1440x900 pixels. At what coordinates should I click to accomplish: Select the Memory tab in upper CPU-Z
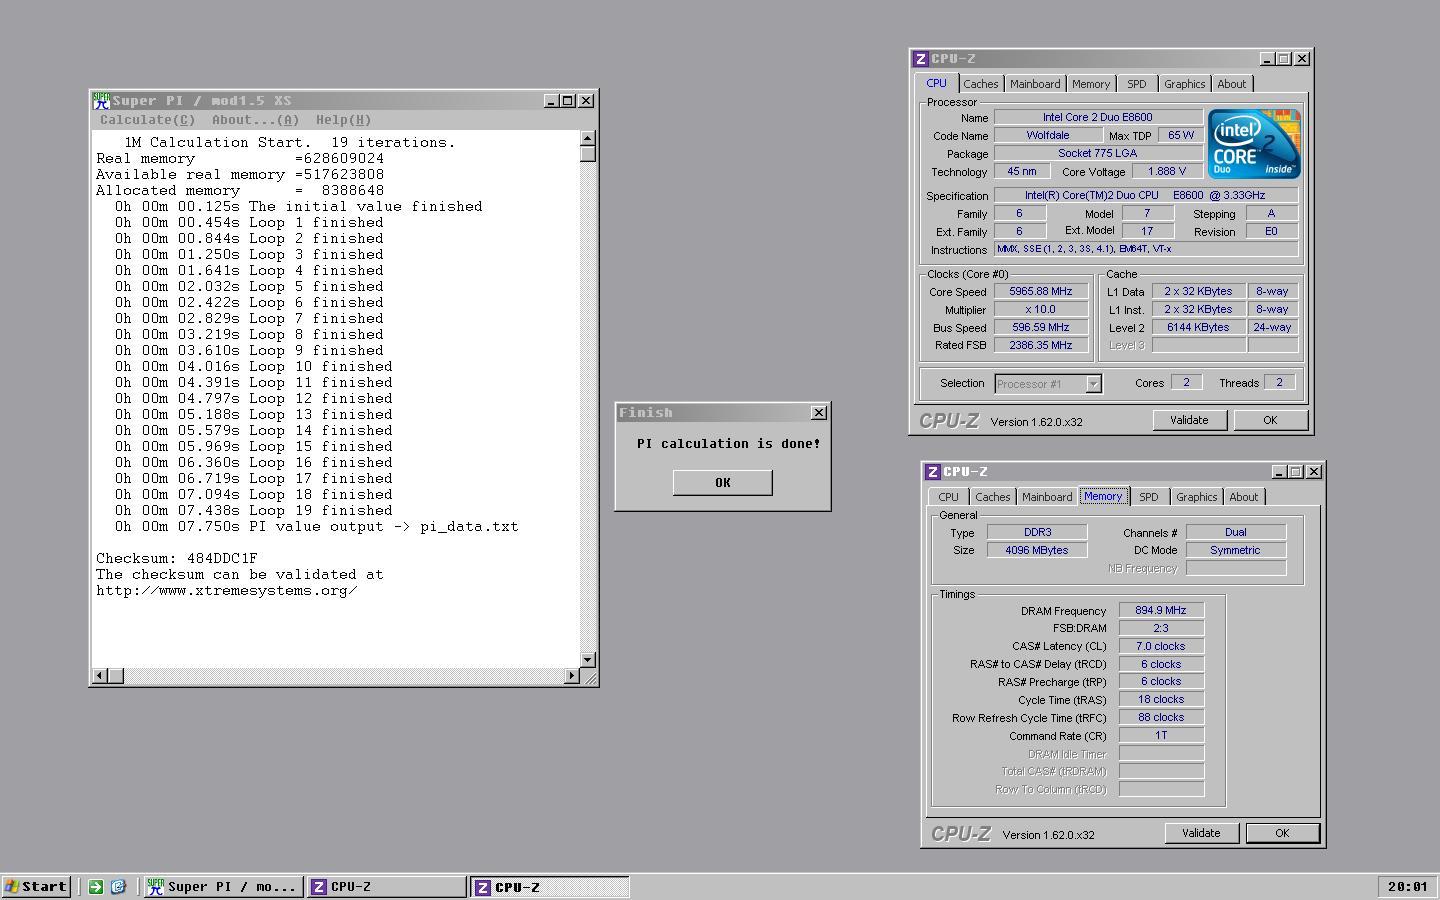[1091, 84]
